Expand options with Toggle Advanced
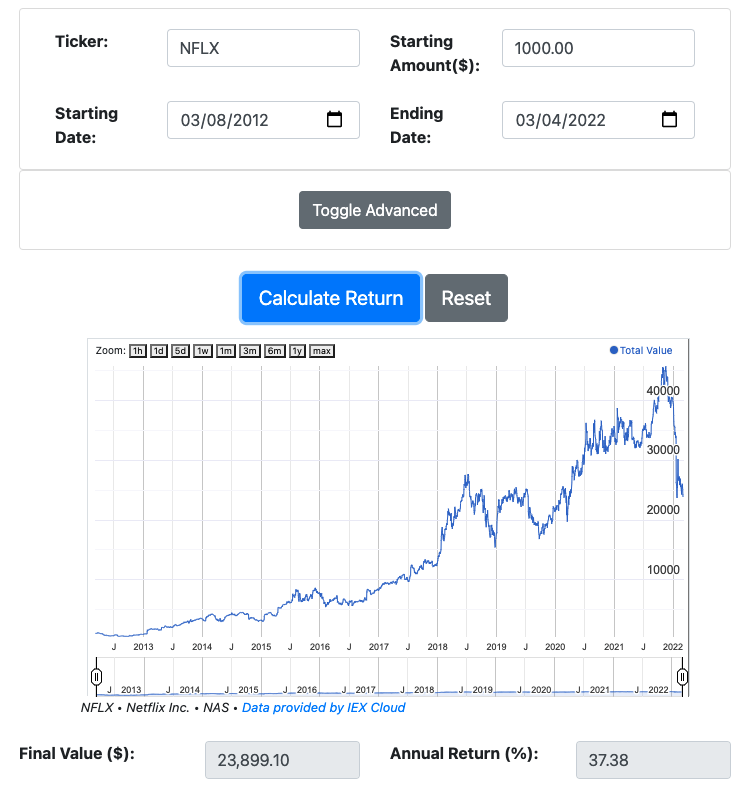The image size is (745, 794). tap(375, 210)
